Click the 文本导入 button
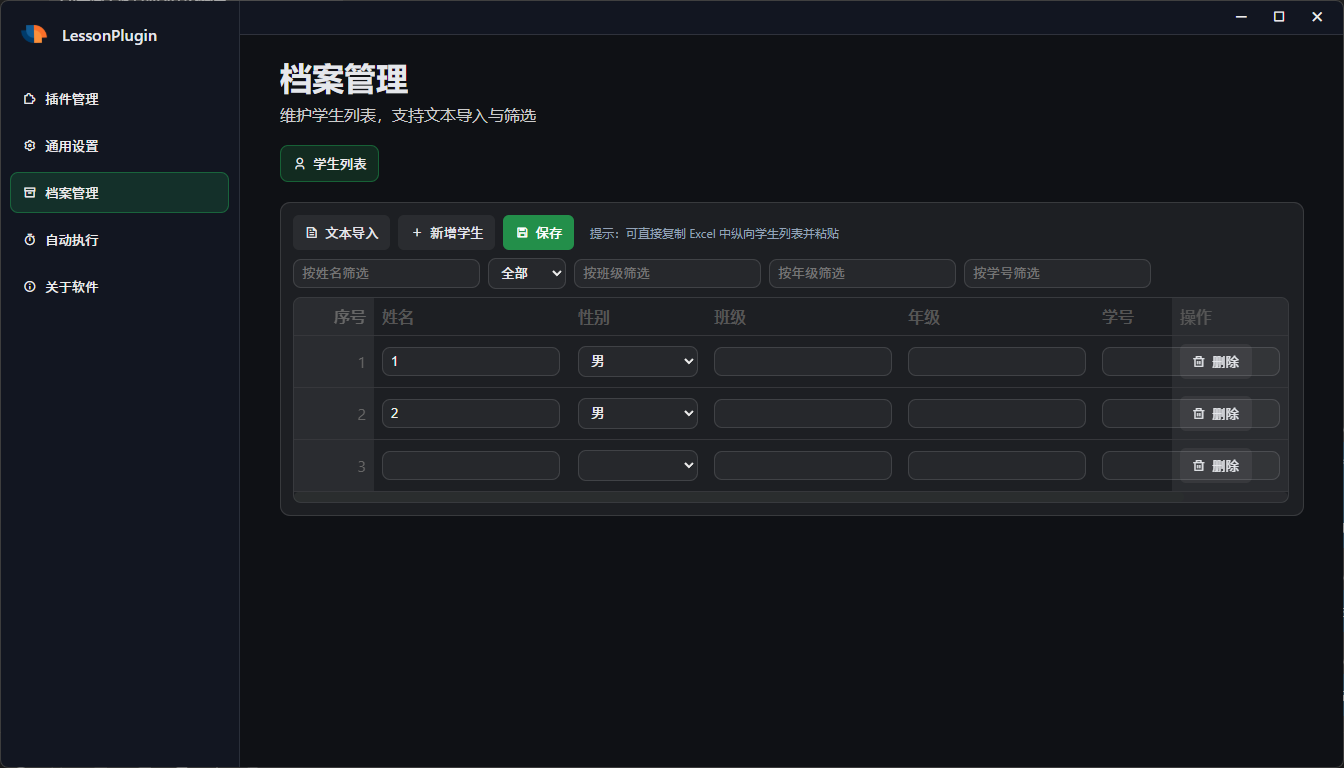Image resolution: width=1344 pixels, height=768 pixels. (341, 233)
